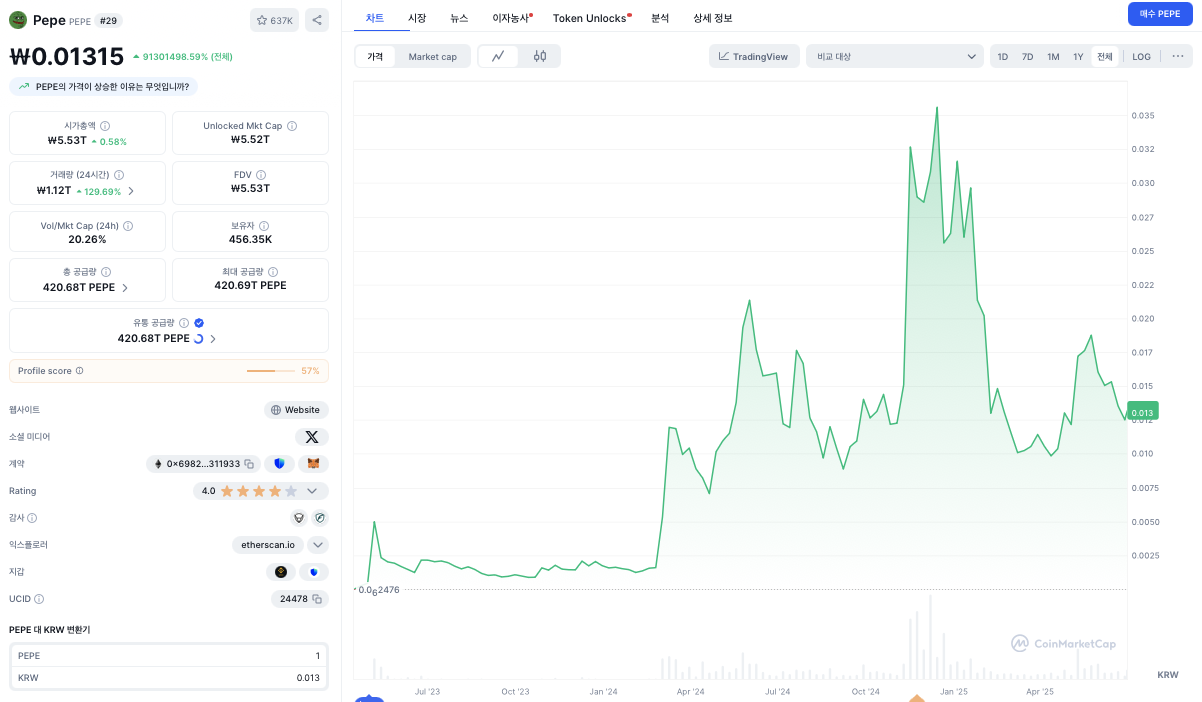Select the line chart type
Image resolution: width=1202 pixels, height=702 pixels.
point(498,57)
